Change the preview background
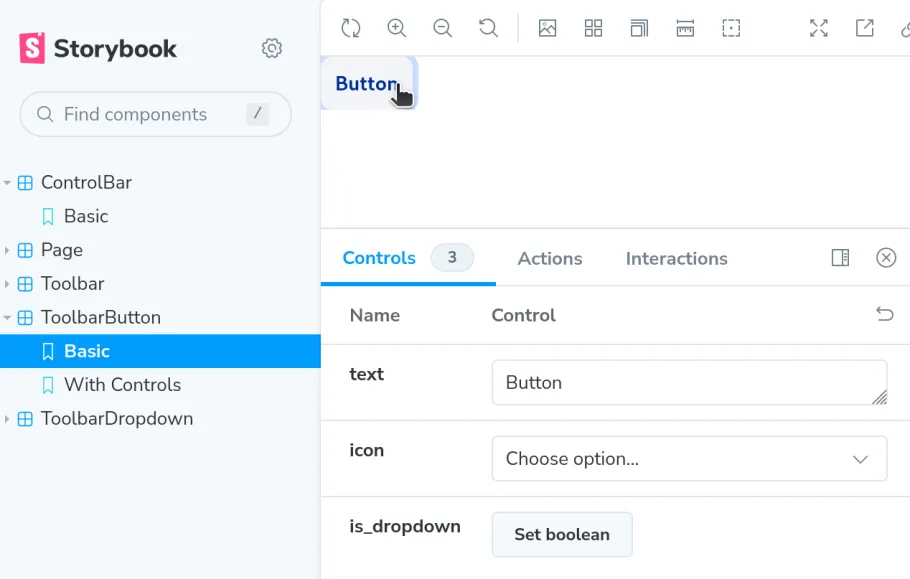 click(x=548, y=28)
